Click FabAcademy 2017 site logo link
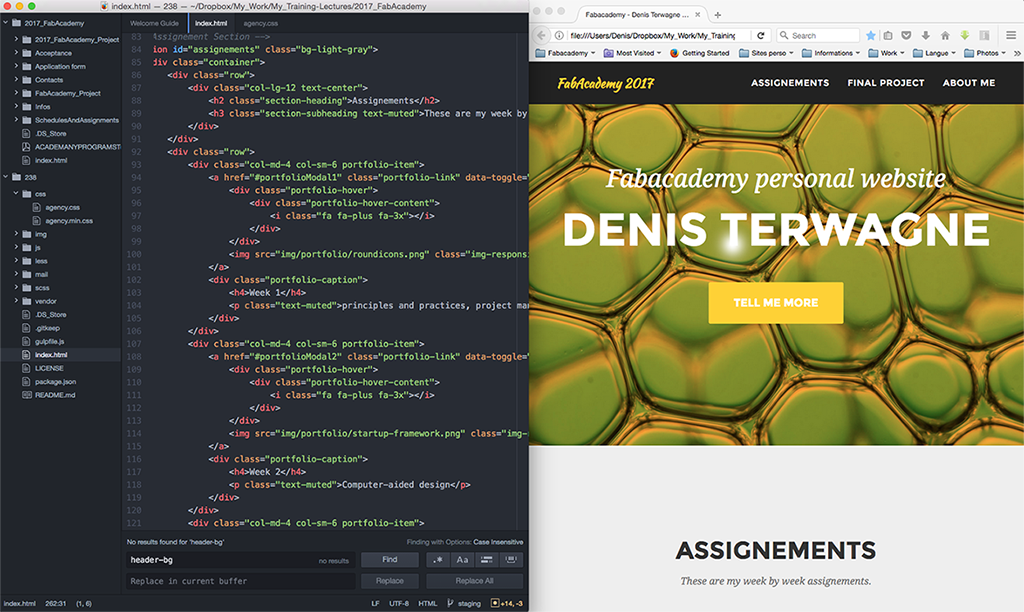Image resolution: width=1024 pixels, height=612 pixels. tap(605, 84)
